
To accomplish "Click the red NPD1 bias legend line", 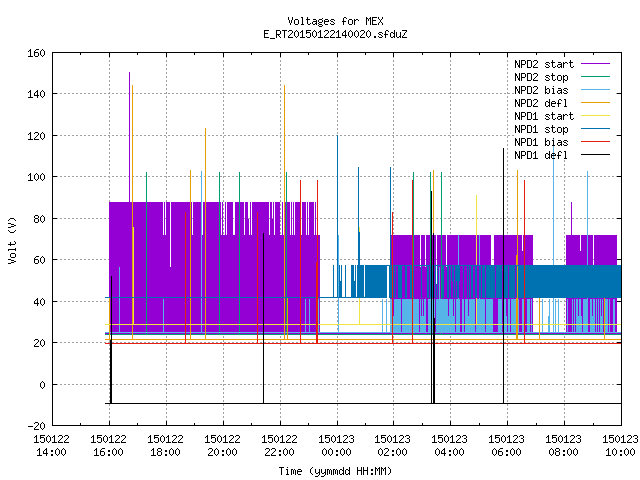I will (x=595, y=142).
